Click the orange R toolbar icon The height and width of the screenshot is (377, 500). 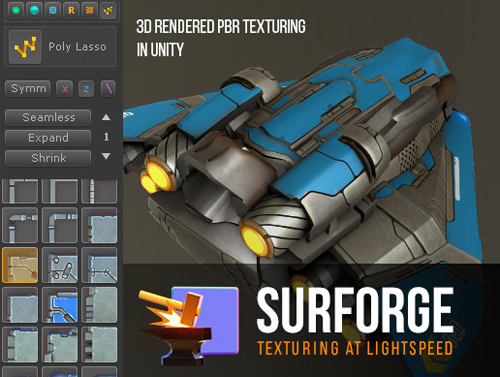pyautogui.click(x=71, y=10)
